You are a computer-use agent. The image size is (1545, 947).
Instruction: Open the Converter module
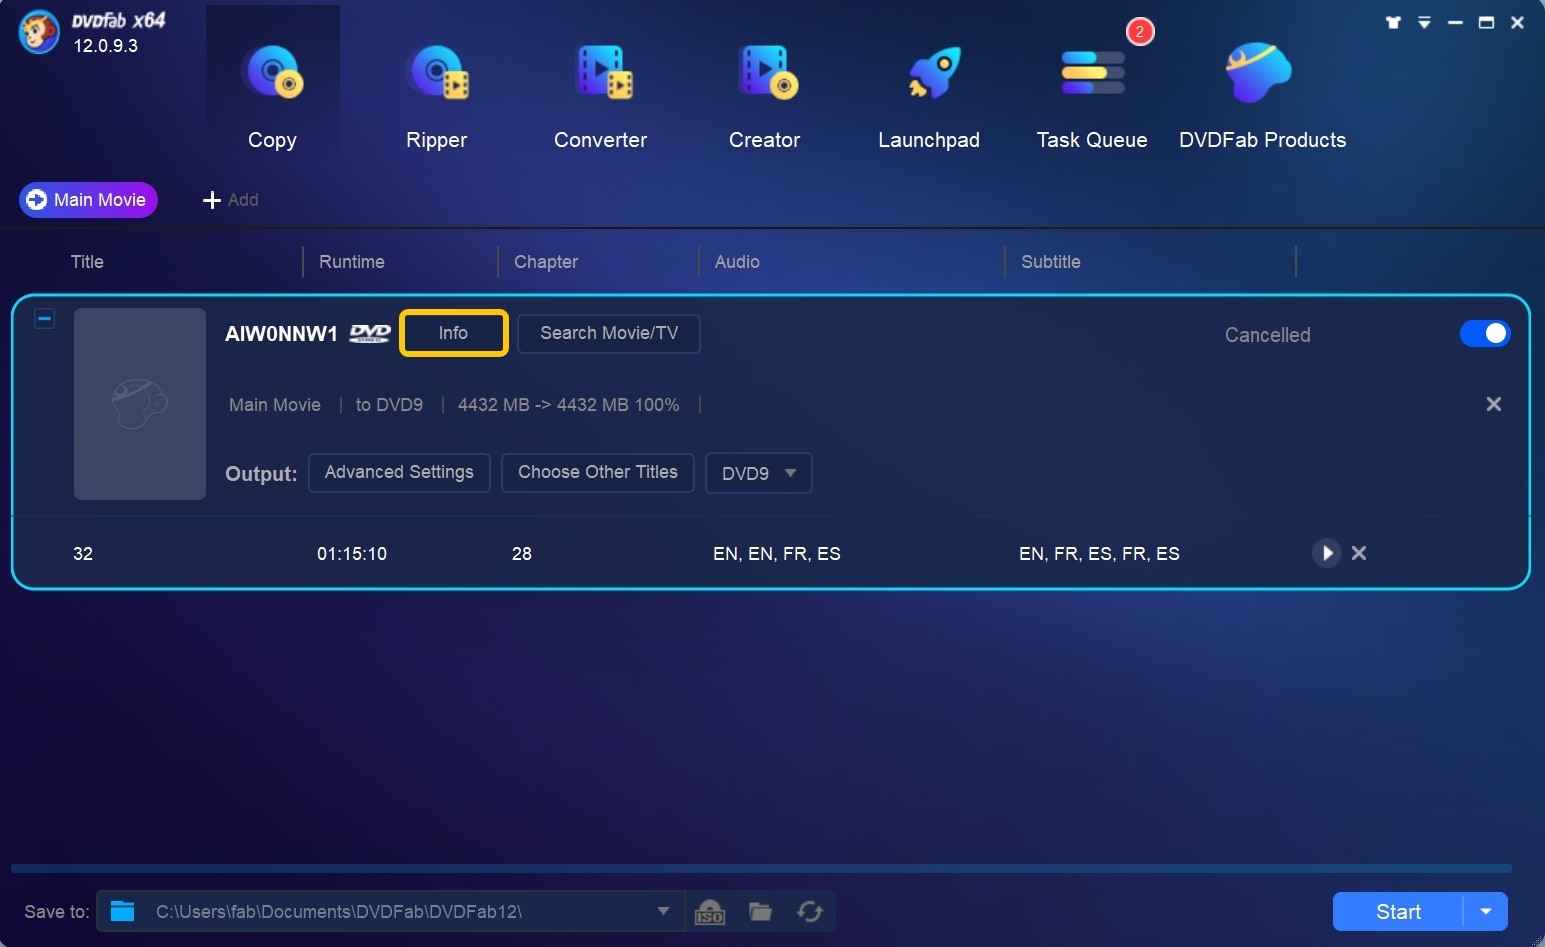pyautogui.click(x=600, y=95)
